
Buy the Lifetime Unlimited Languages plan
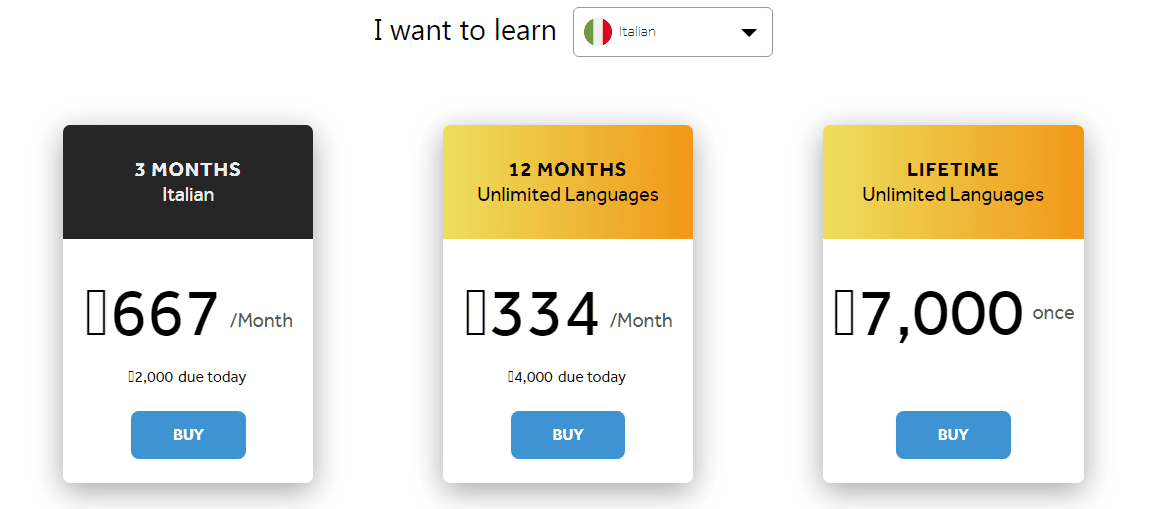click(x=953, y=435)
